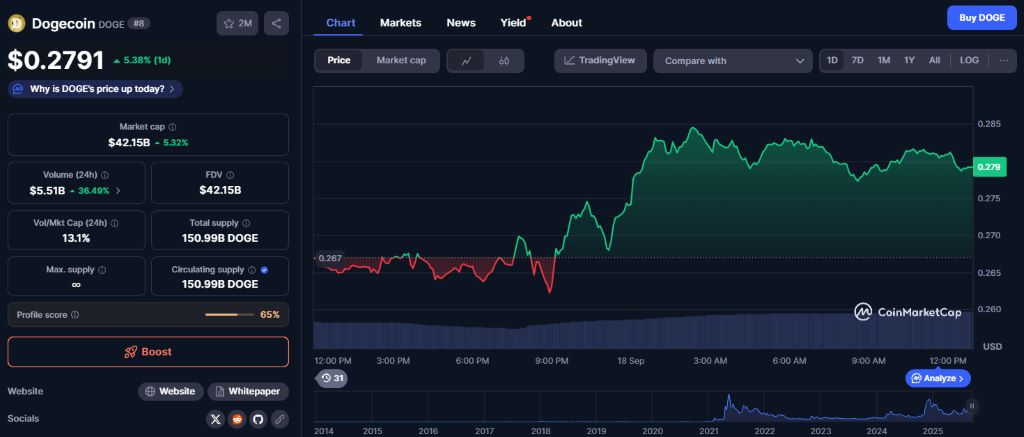Click Why is DOGE's price up today
1024x437 pixels.
(x=95, y=89)
